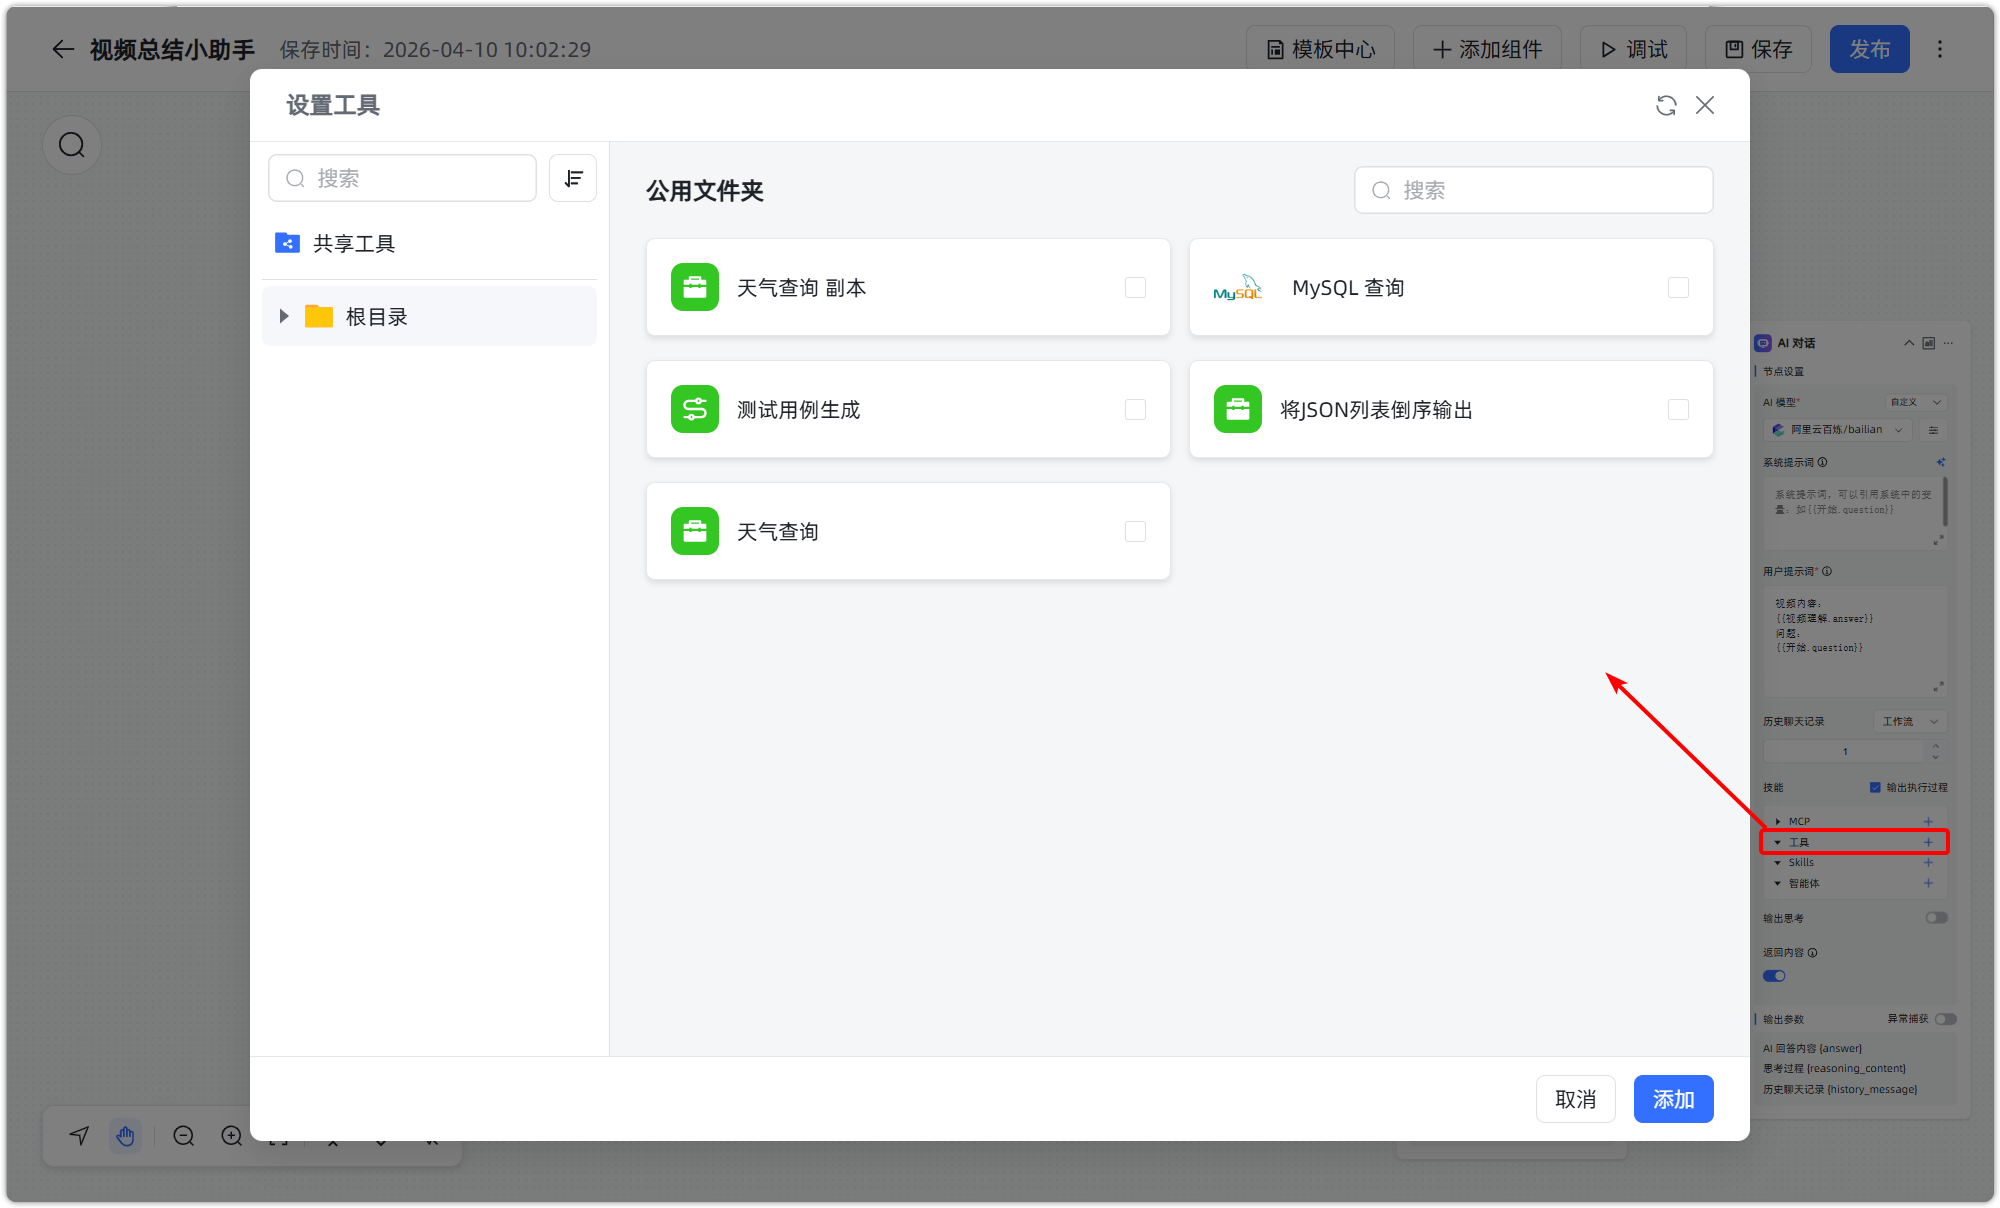Screen dimensions: 2000x1208
Task: Check the 测试用例生成 checkbox
Action: [x=1135, y=409]
